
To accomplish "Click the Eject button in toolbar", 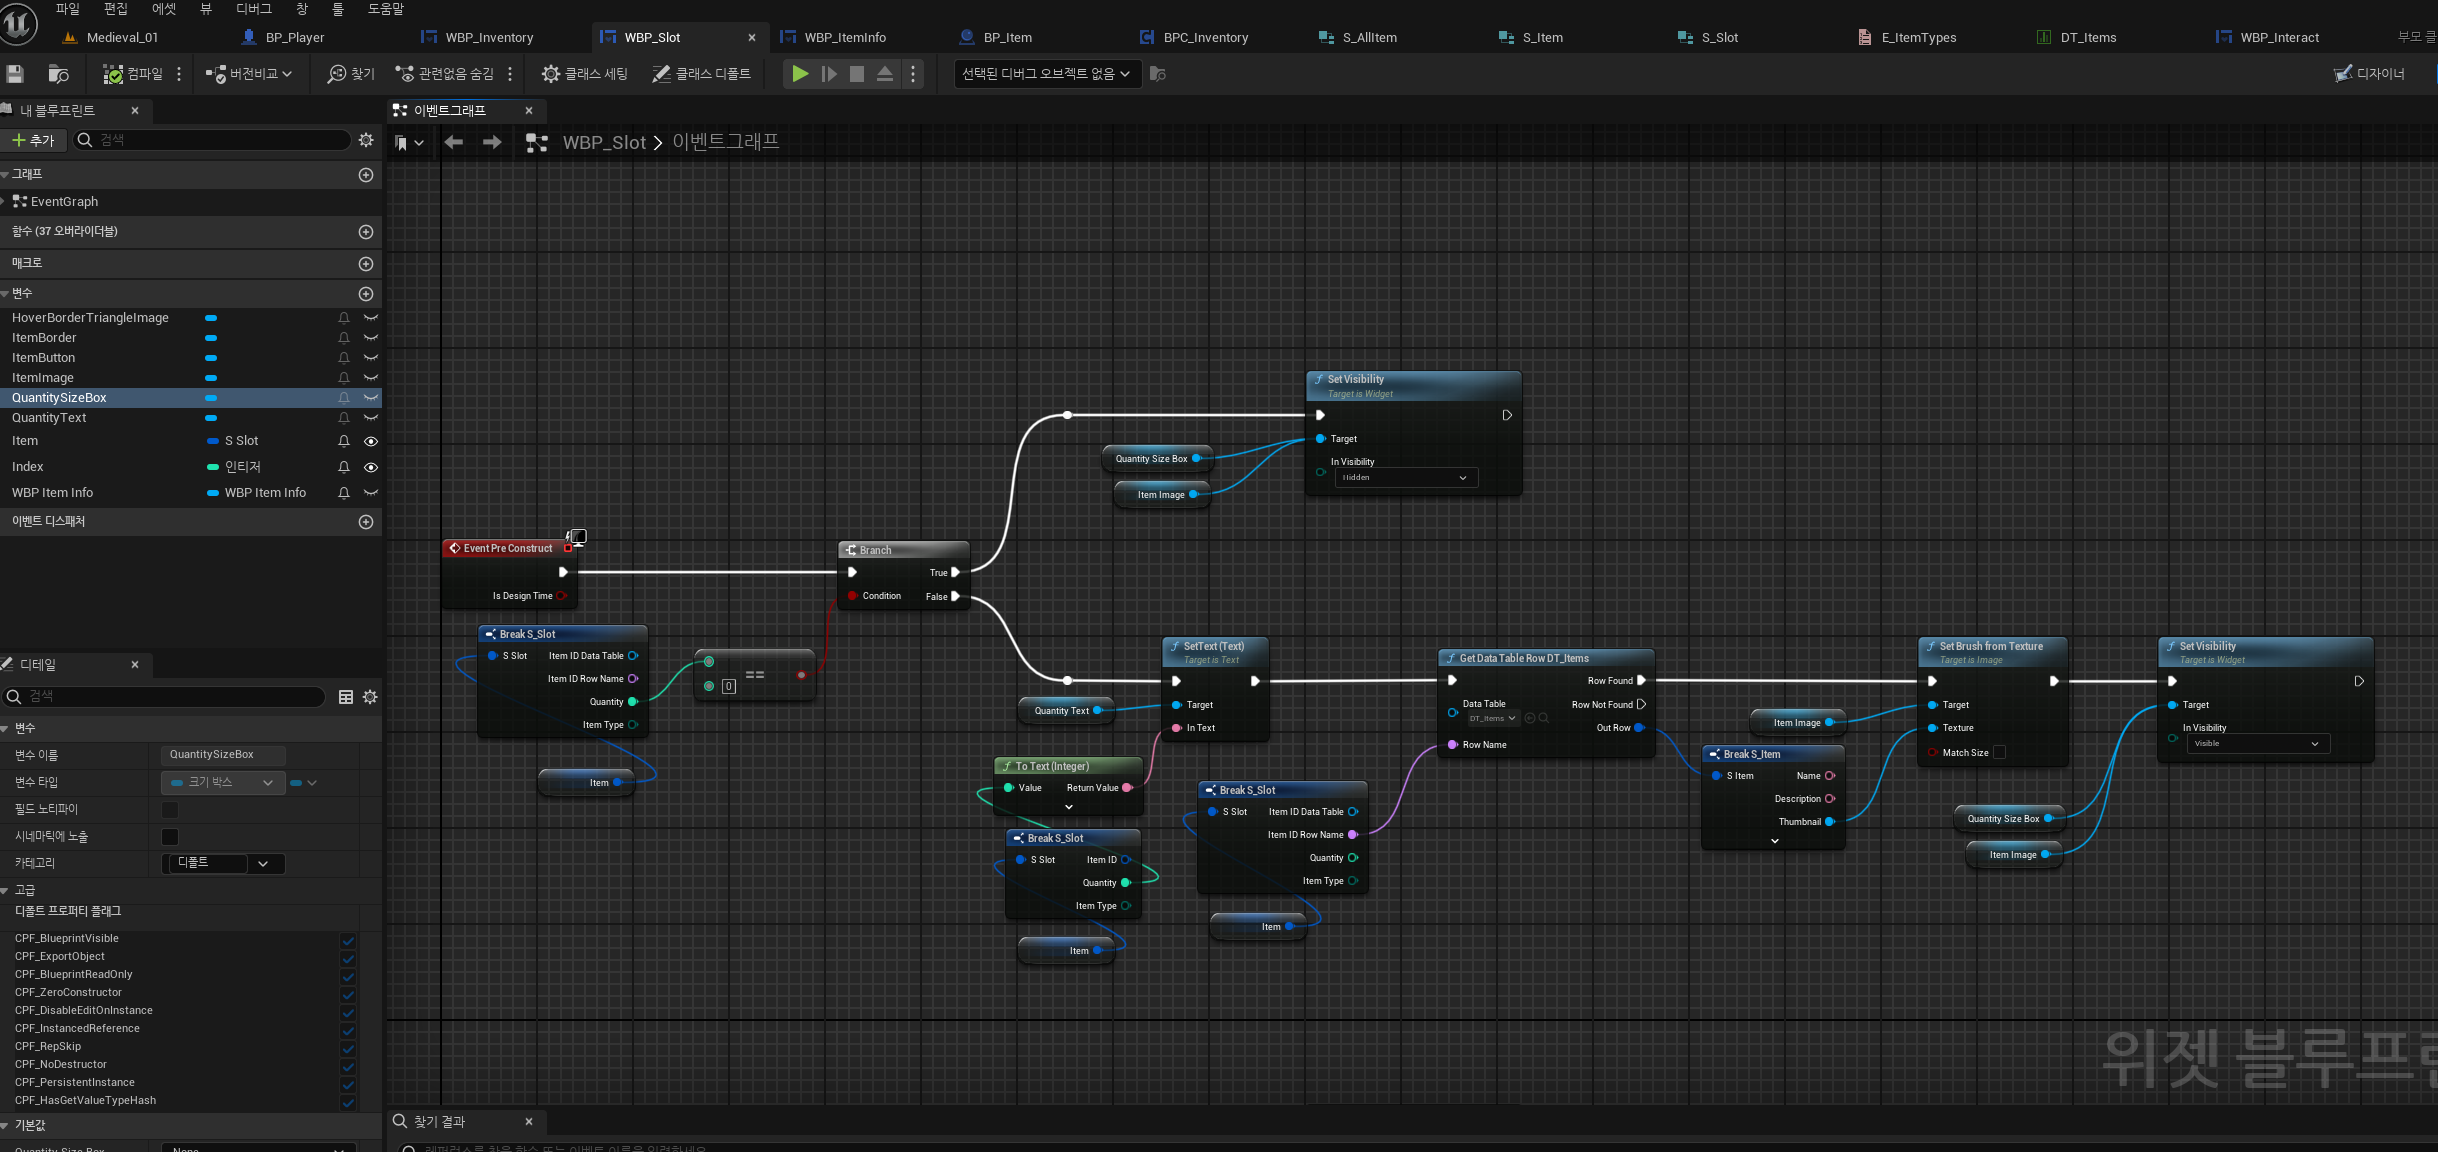I will tap(885, 73).
